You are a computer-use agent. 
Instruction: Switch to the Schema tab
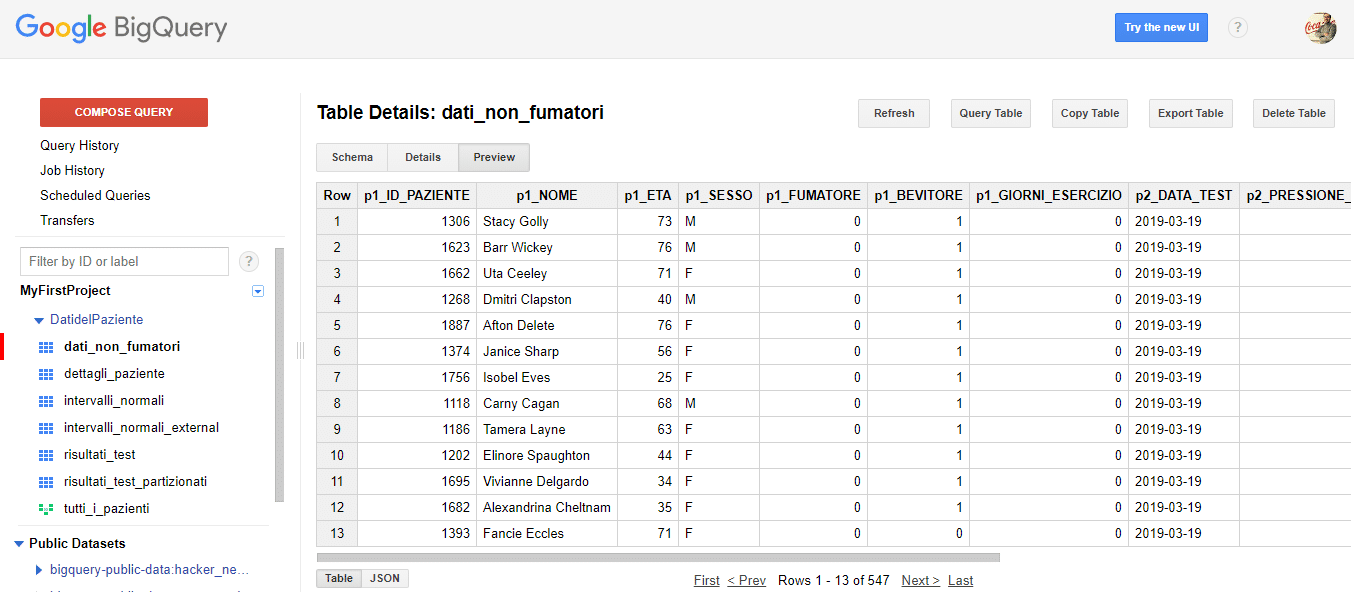click(x=352, y=157)
